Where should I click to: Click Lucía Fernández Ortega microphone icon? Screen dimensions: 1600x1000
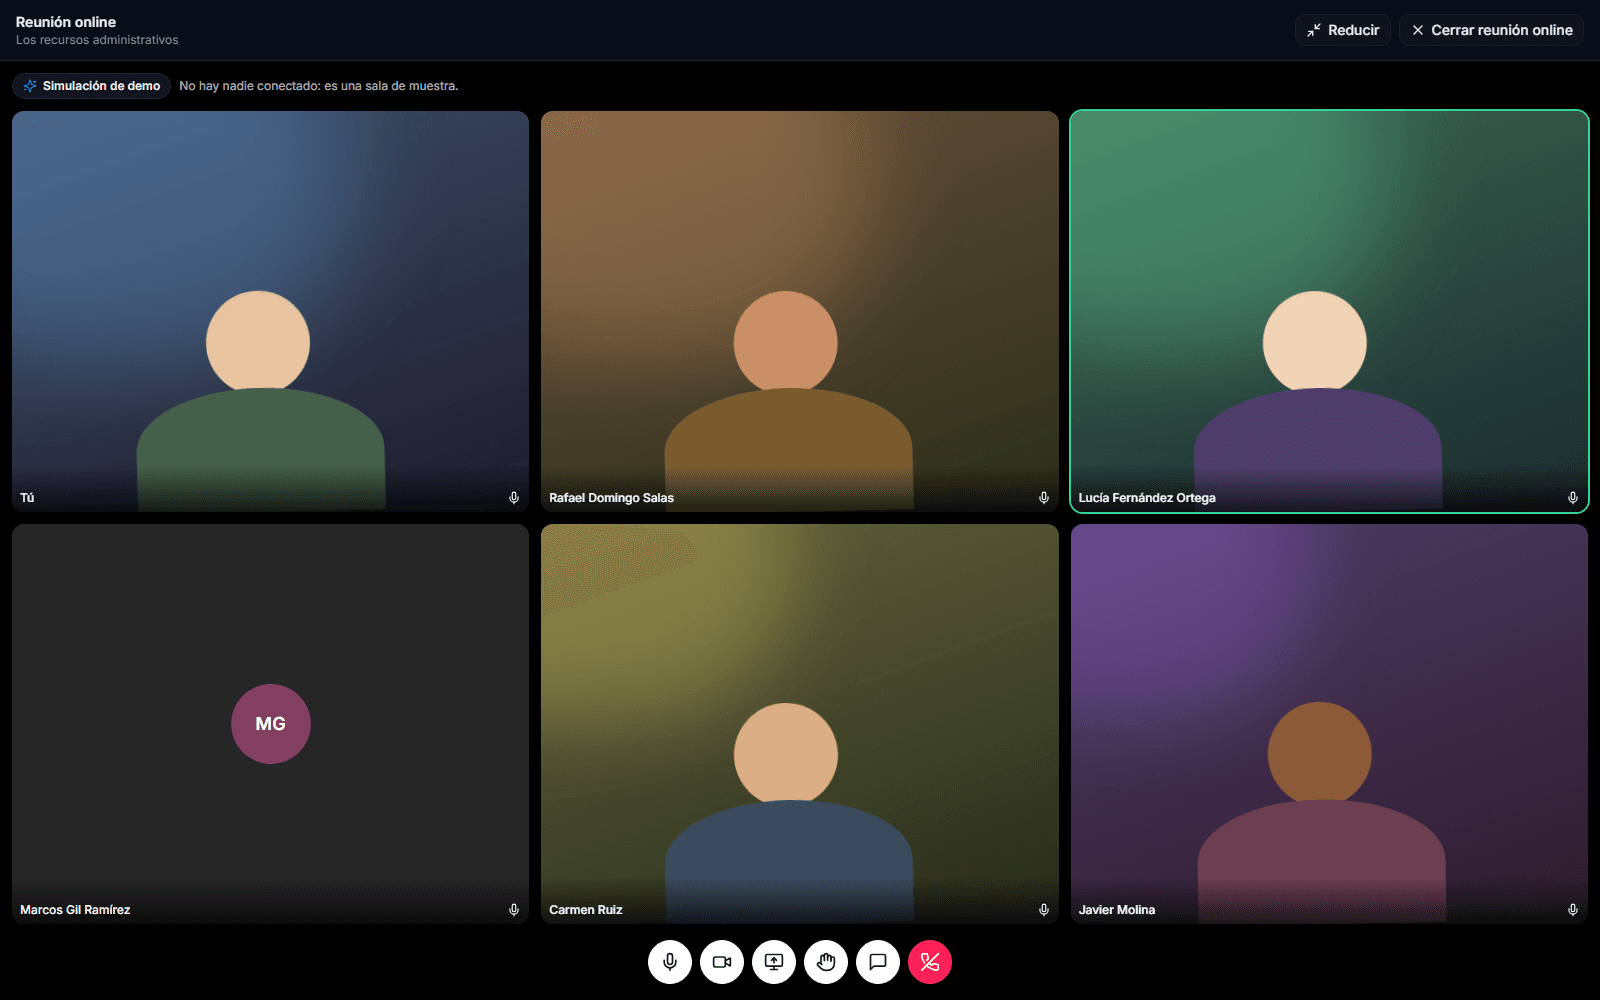pyautogui.click(x=1573, y=498)
